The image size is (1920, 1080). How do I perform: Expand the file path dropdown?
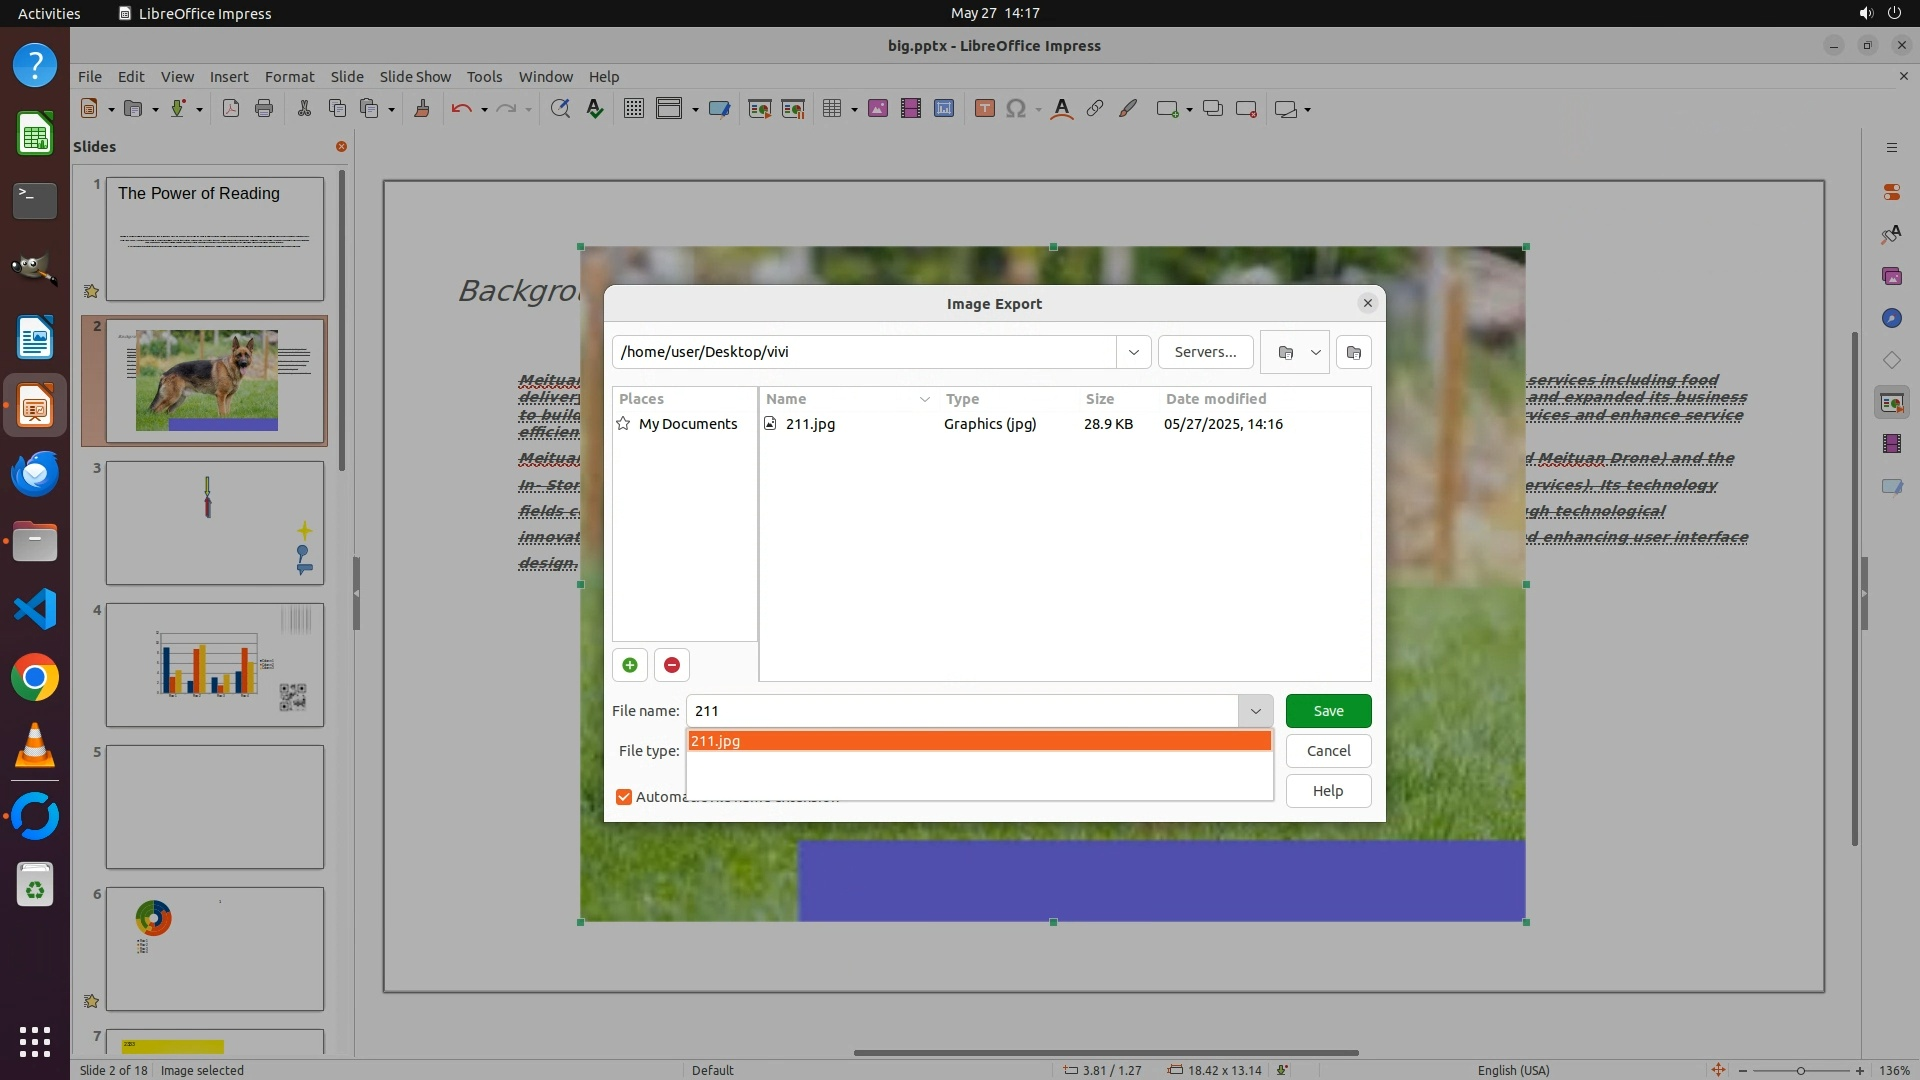pos(1133,352)
